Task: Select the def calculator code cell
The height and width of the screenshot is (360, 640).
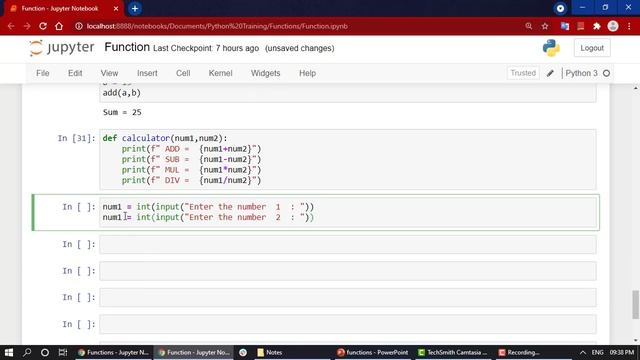Action: (348, 160)
